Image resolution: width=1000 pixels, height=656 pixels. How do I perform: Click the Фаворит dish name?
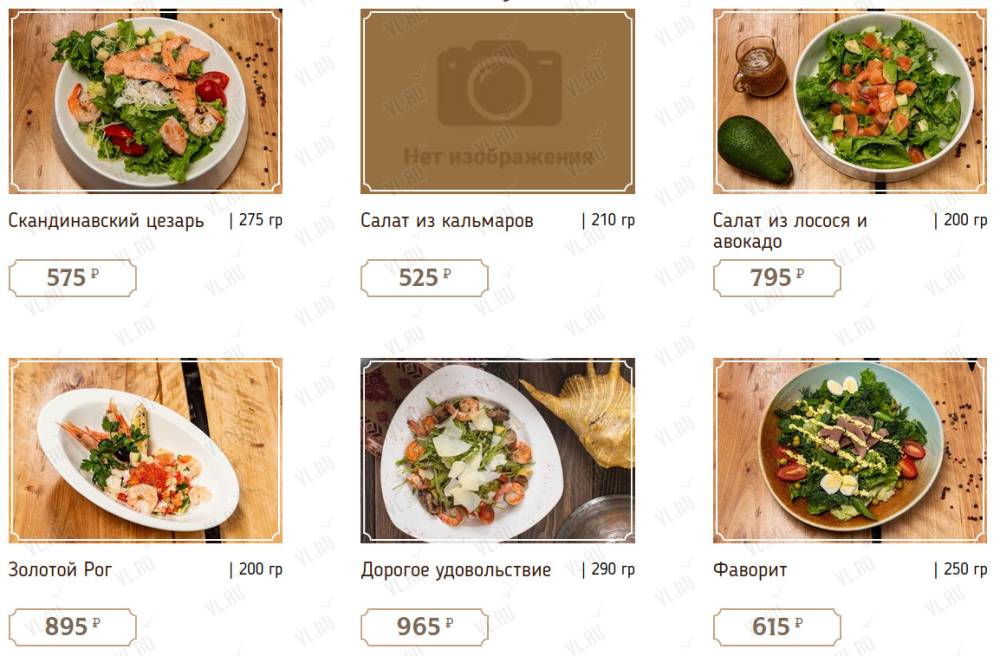coord(749,569)
